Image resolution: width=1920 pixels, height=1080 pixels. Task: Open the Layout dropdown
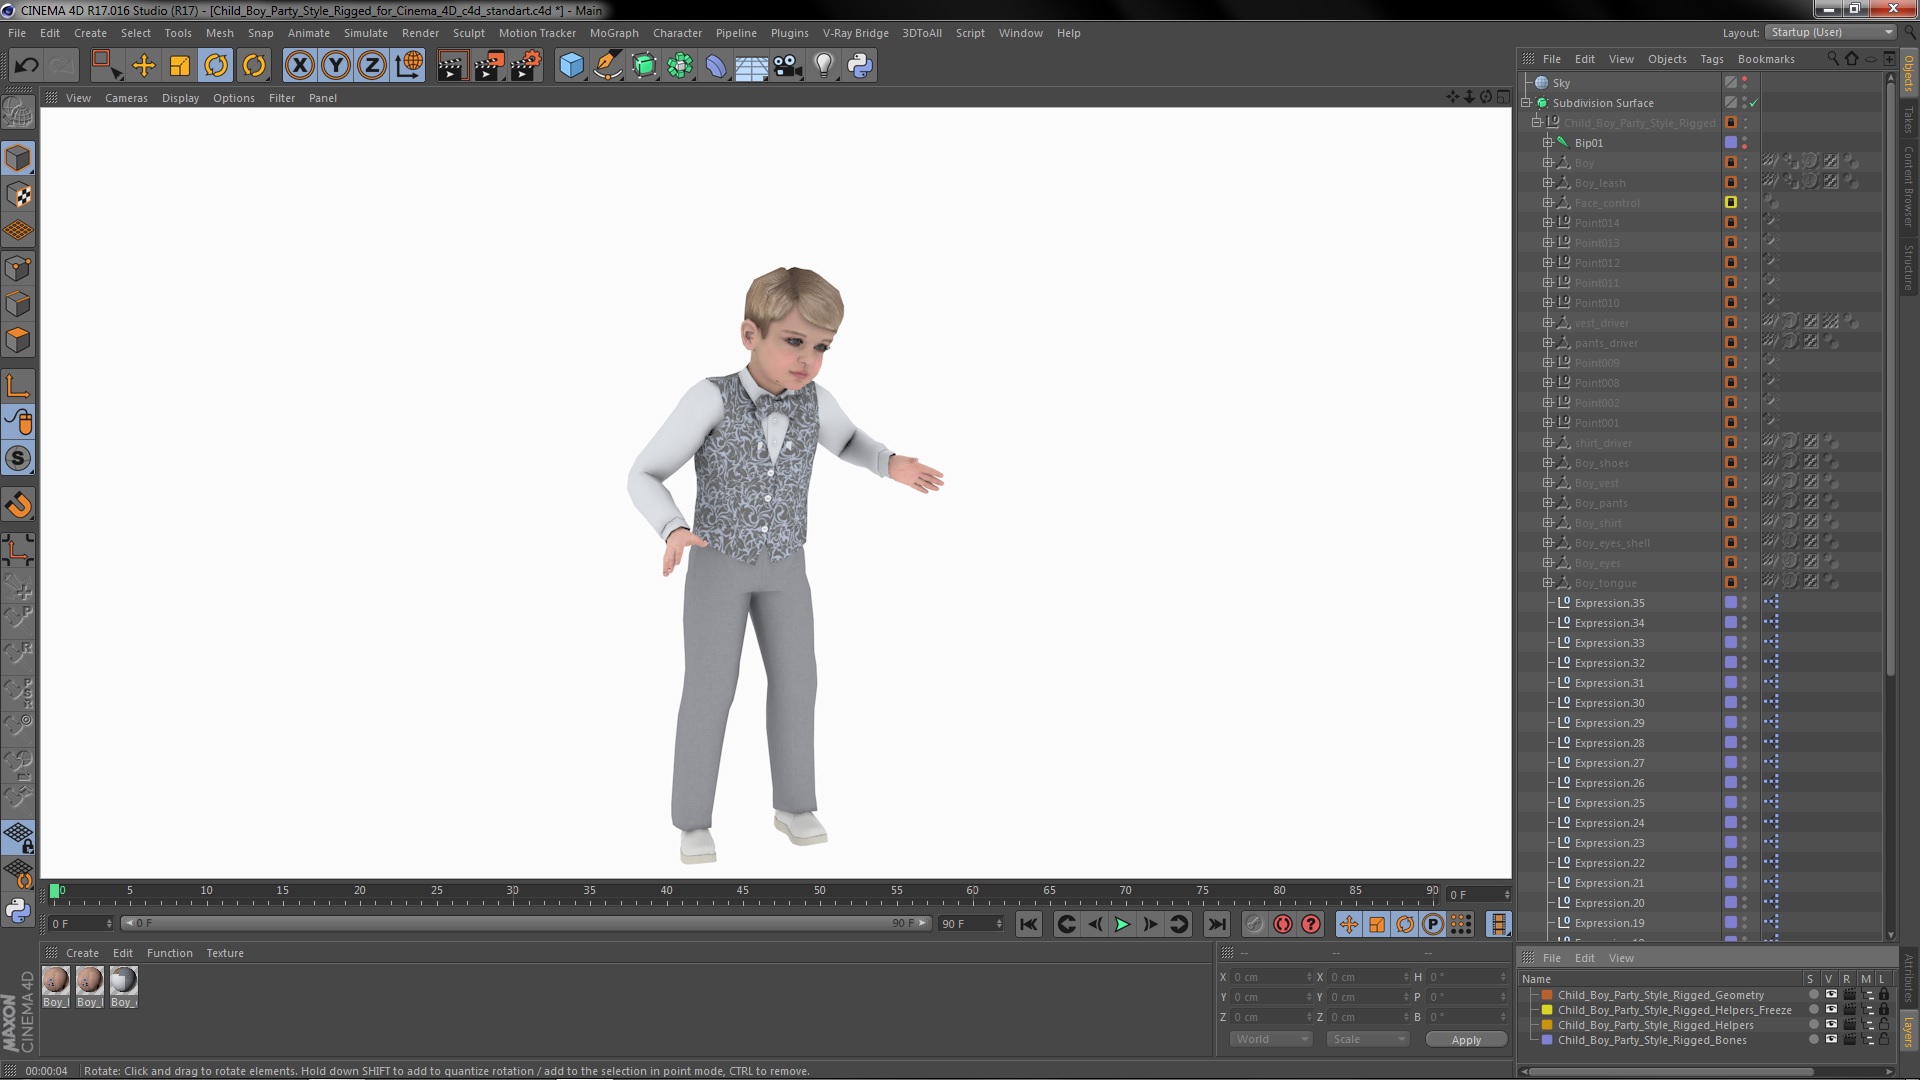[x=1829, y=33]
